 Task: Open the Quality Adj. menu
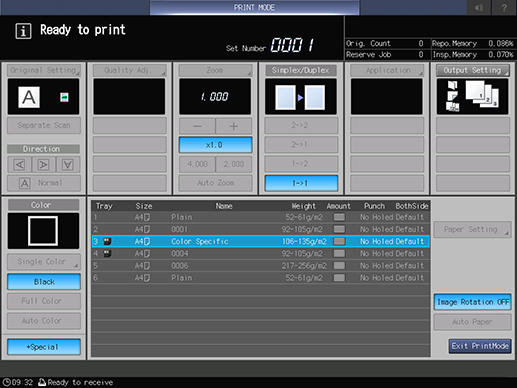129,70
